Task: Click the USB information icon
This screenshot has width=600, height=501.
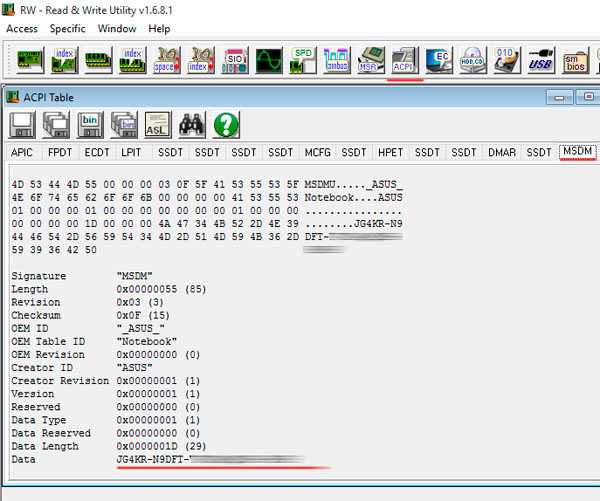Action: pyautogui.click(x=539, y=61)
